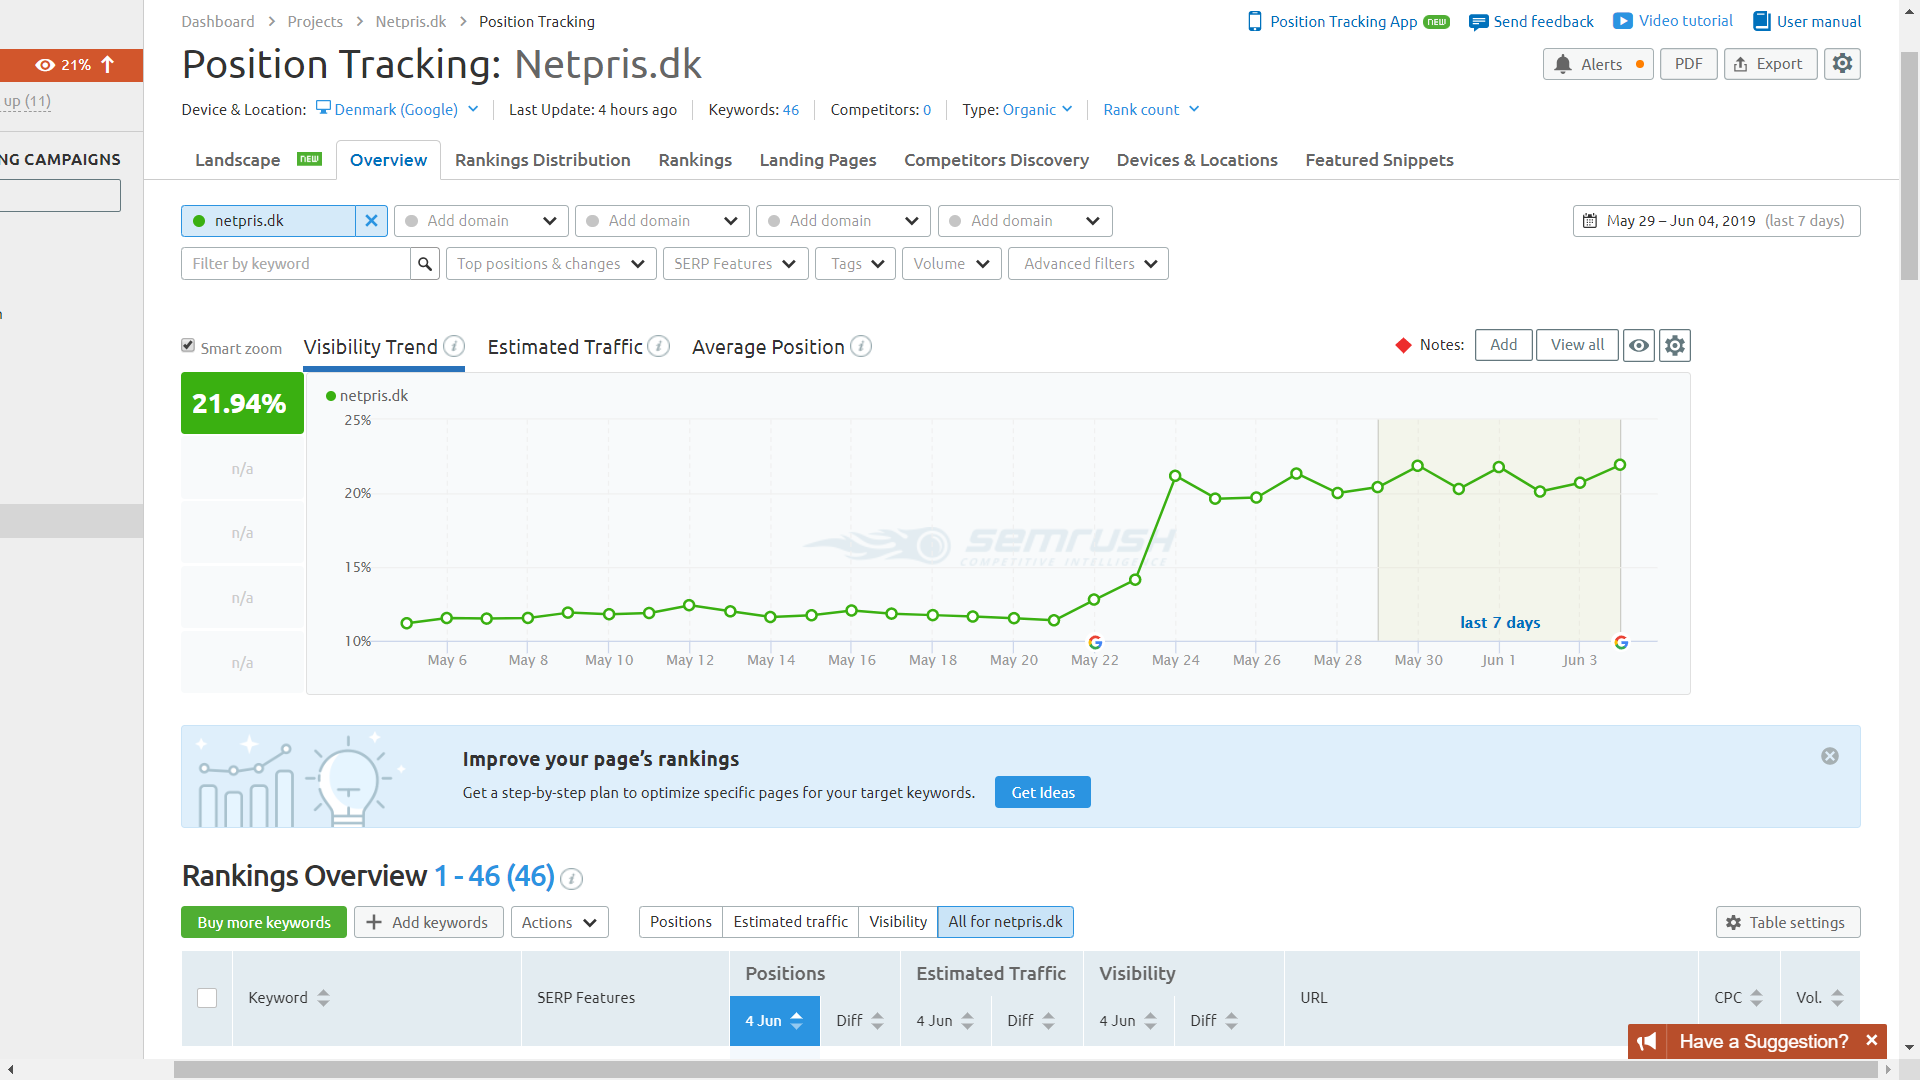
Task: Select the Estimated traffic table view
Action: coord(790,922)
